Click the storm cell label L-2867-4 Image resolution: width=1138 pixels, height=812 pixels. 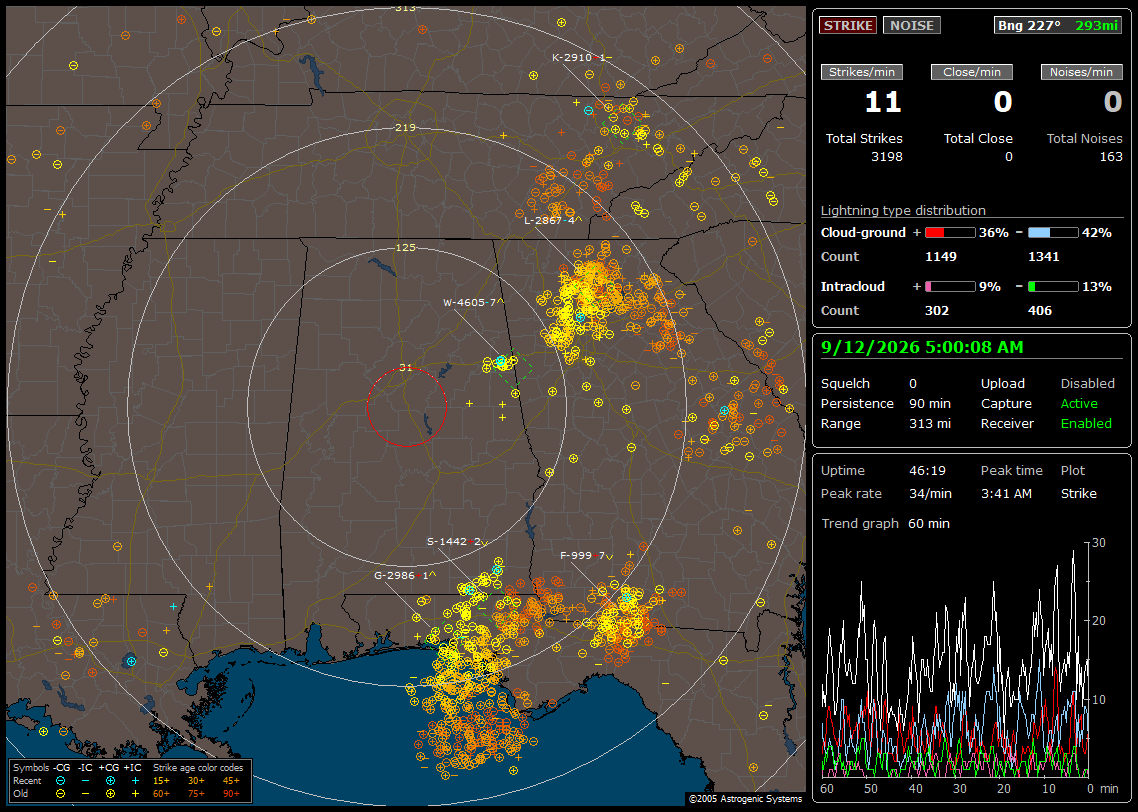tap(553, 221)
